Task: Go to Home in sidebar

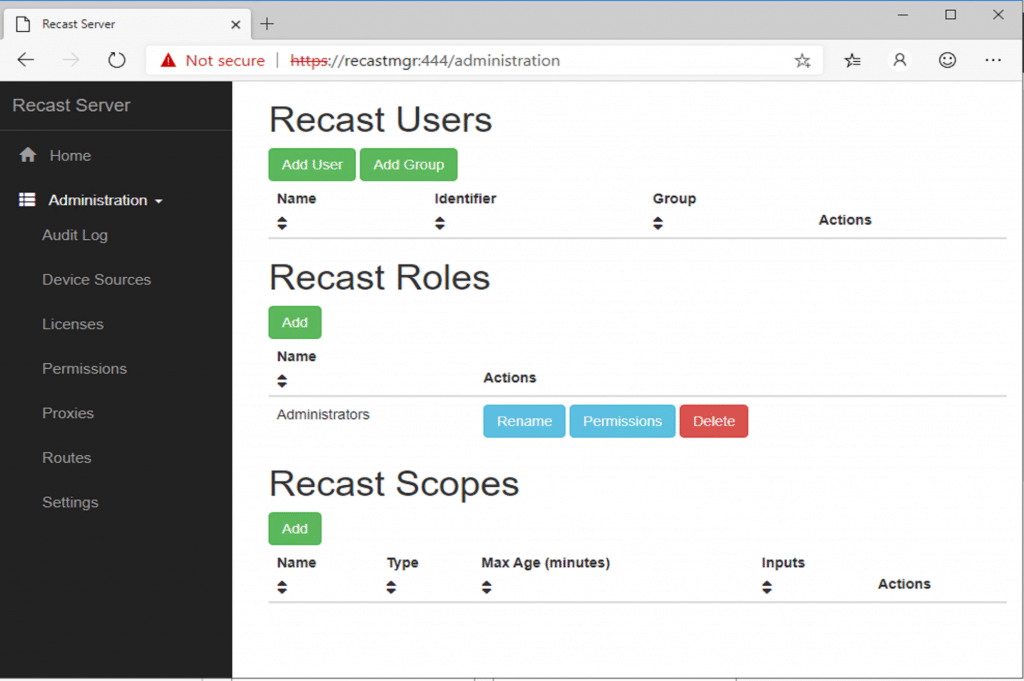Action: (x=70, y=155)
